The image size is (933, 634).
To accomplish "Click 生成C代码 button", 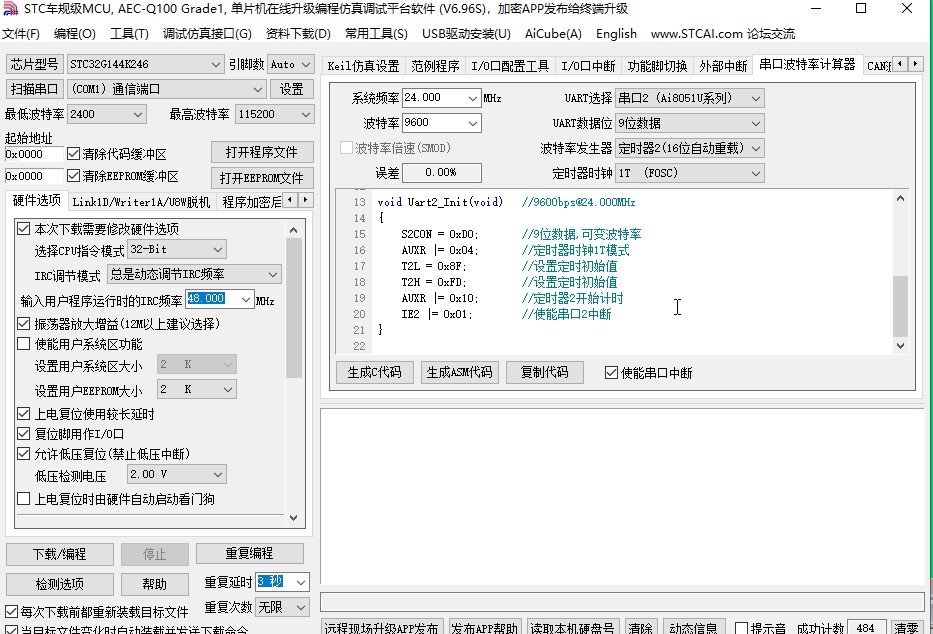I will tap(374, 372).
